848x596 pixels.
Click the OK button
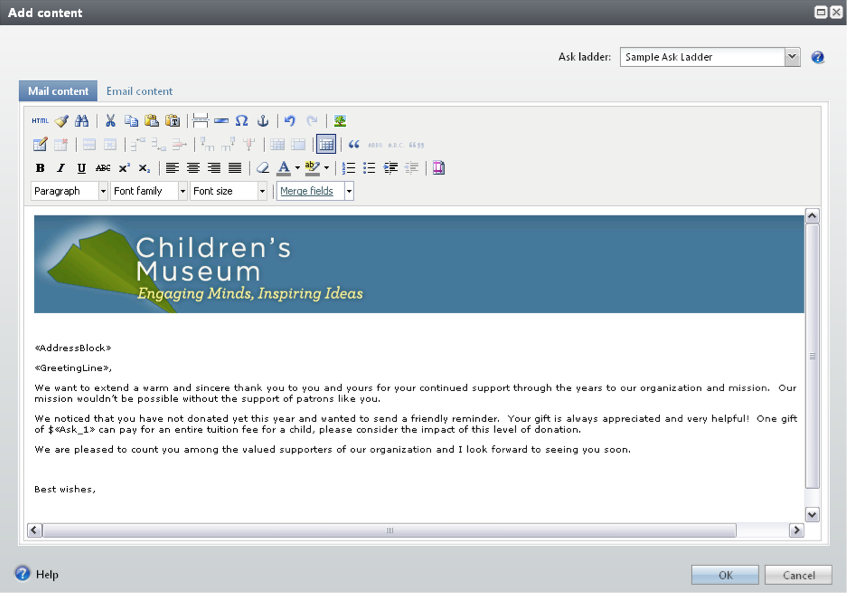(725, 575)
